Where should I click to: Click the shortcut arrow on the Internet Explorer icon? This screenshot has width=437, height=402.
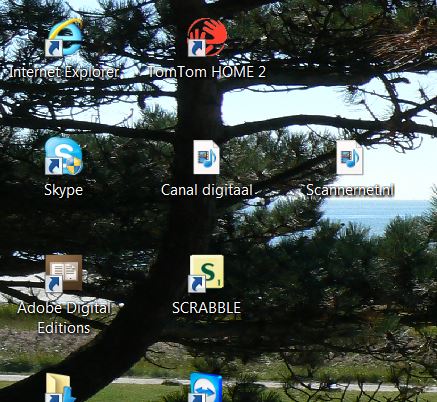54,48
